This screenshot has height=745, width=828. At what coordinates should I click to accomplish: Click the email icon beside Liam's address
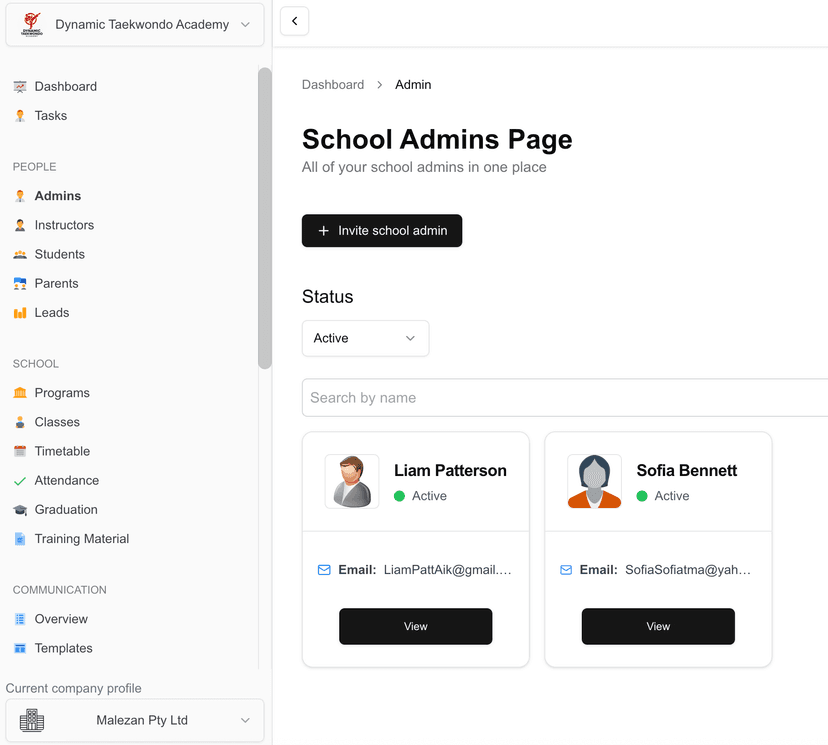pos(323,569)
